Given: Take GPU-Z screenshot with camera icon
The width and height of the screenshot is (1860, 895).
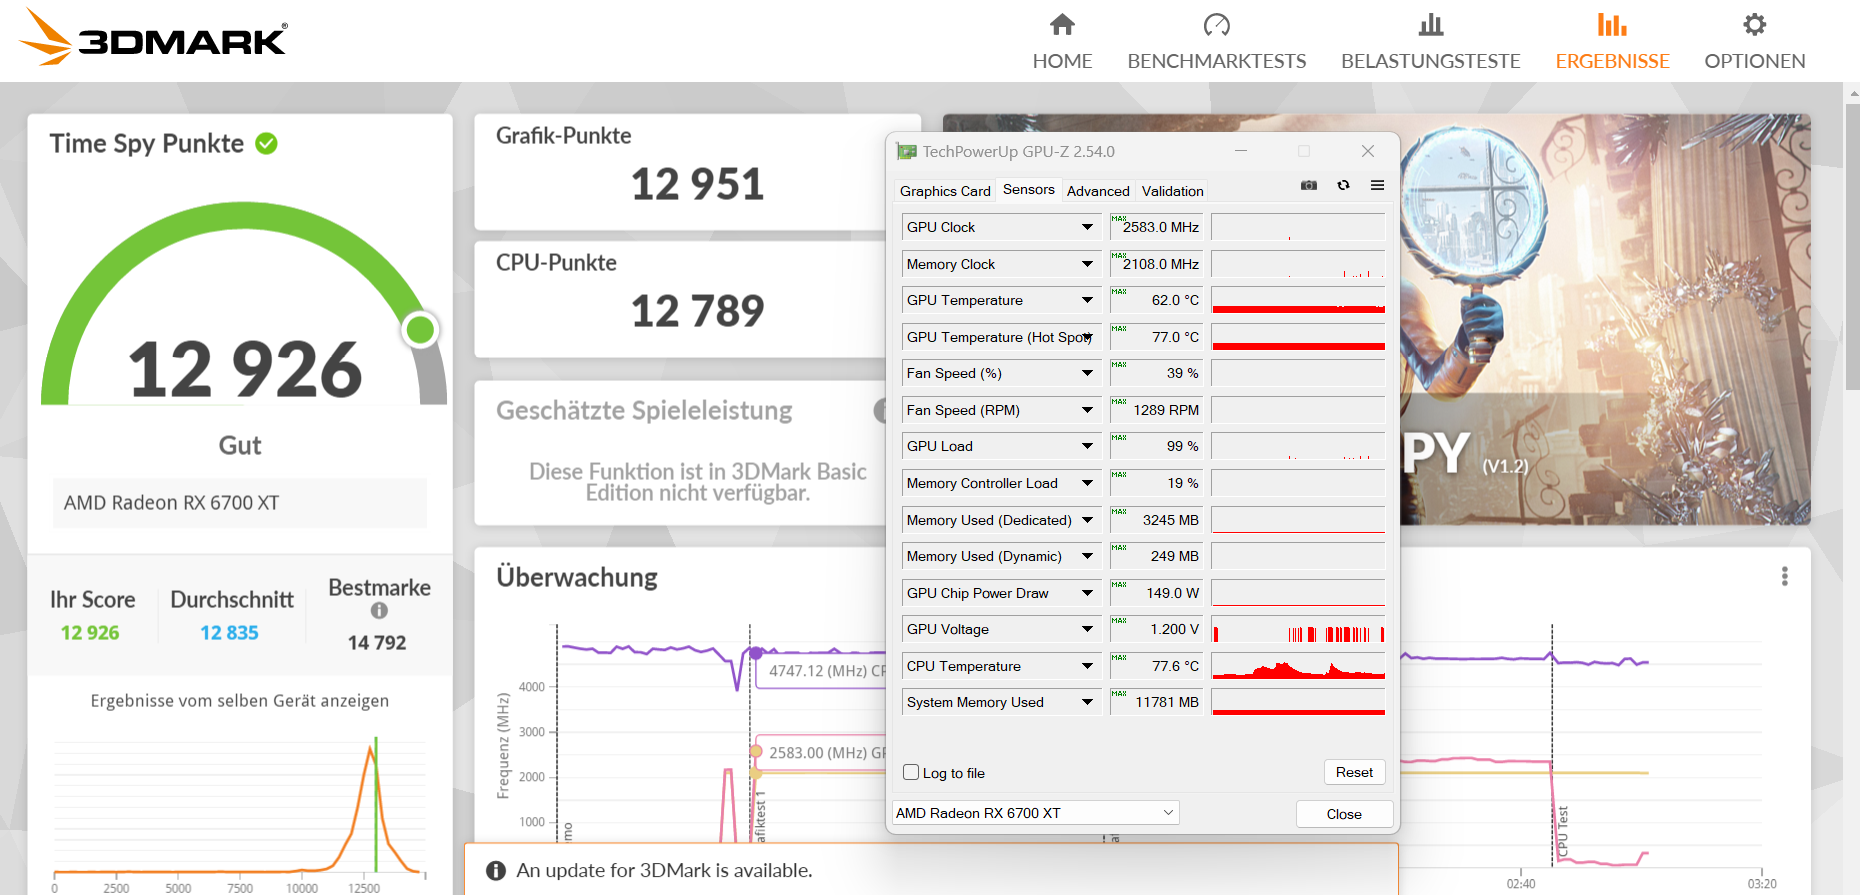Looking at the screenshot, I should (x=1309, y=185).
